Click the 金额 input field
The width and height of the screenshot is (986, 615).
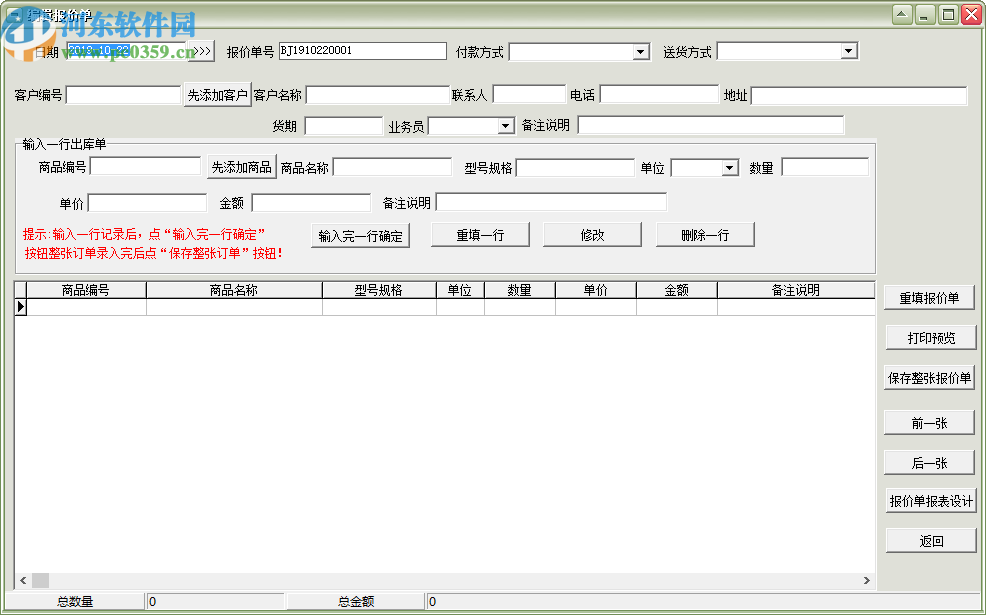311,202
